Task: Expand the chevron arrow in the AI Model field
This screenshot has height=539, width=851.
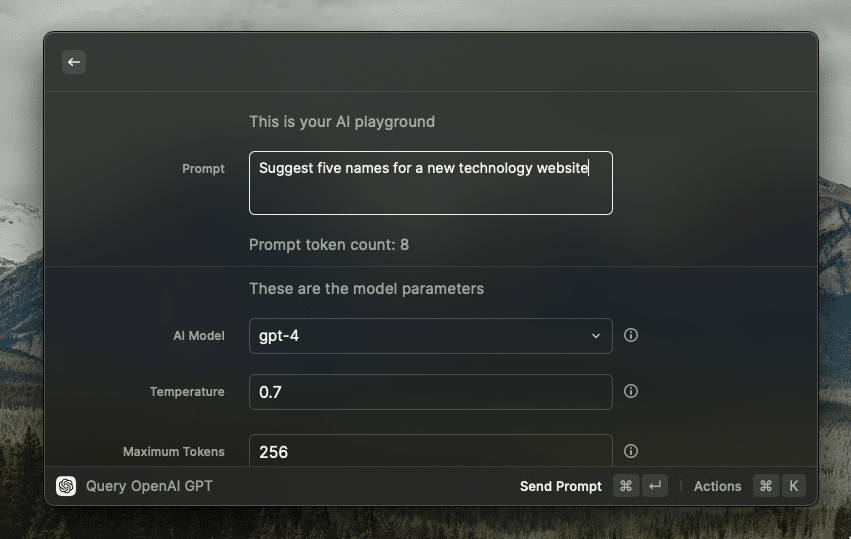Action: [596, 336]
